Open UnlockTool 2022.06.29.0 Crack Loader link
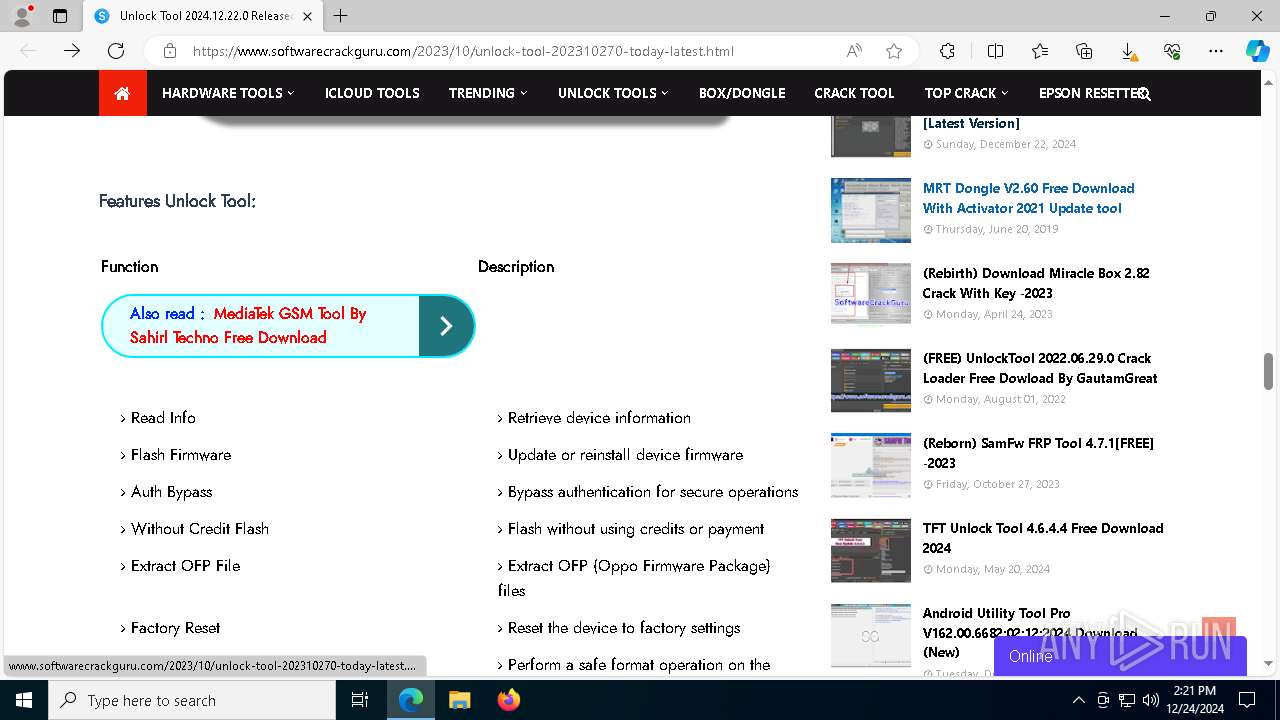Screen dimensions: 1280x720 1040,368
